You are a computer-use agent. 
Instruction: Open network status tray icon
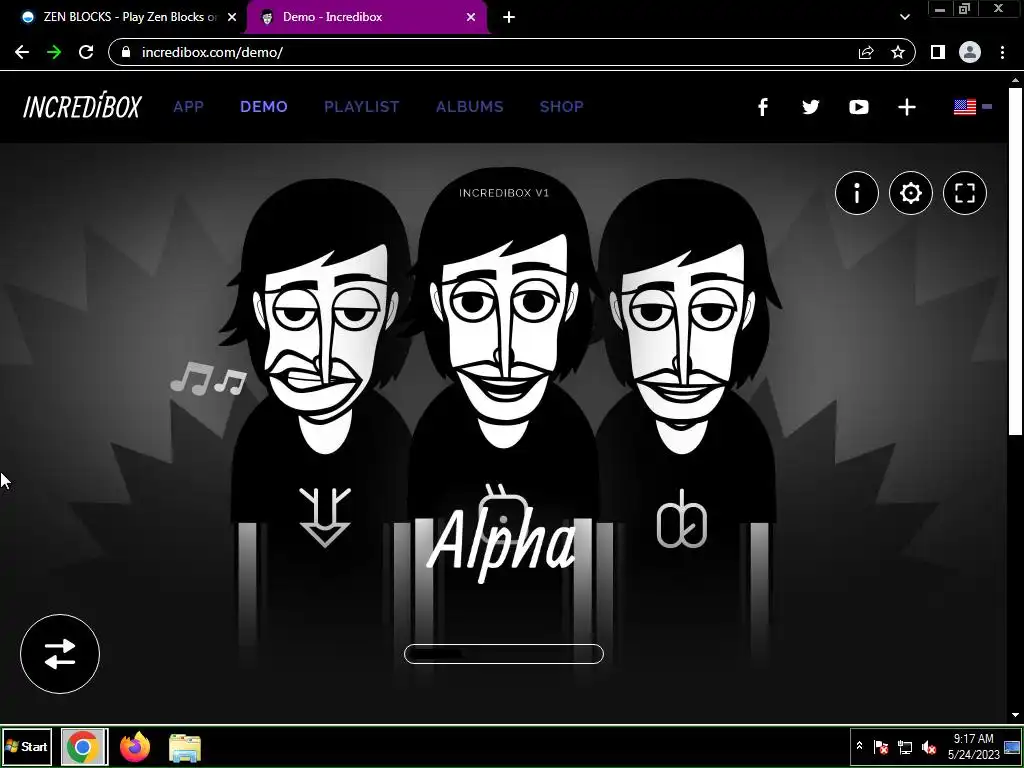click(905, 746)
